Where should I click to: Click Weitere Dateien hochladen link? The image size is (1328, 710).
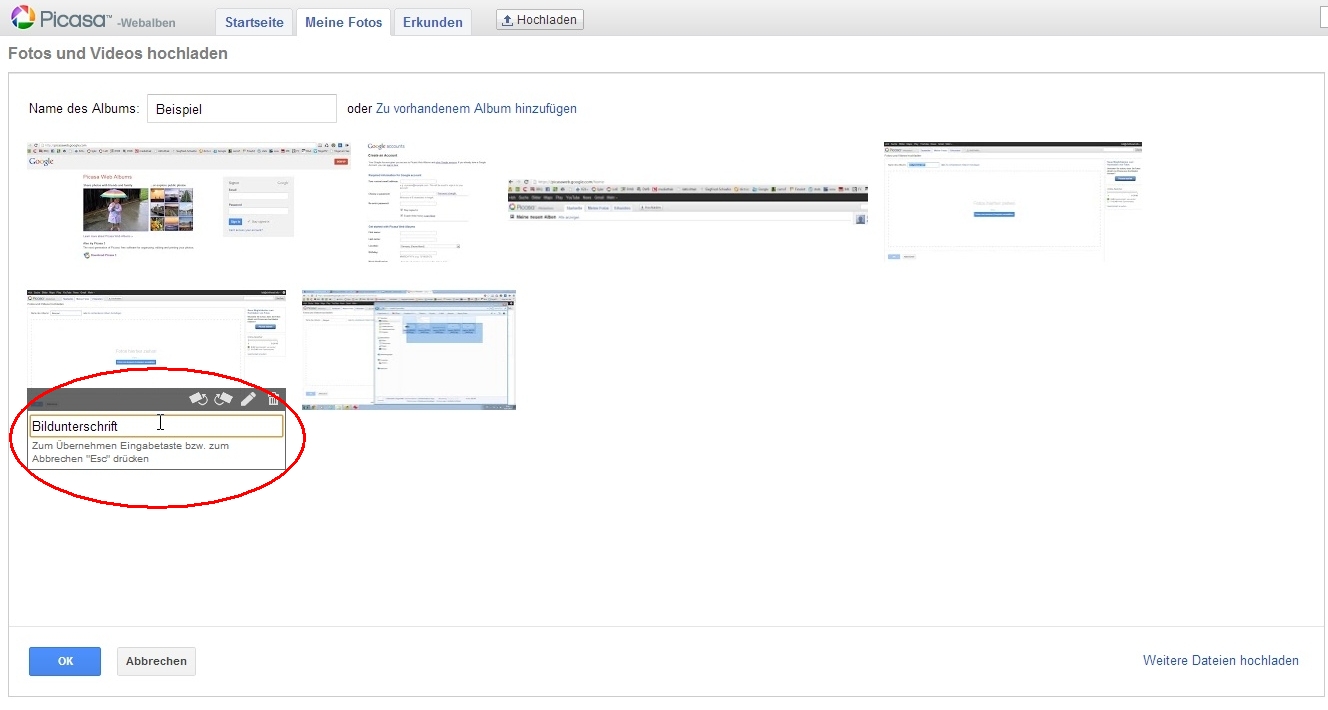pyautogui.click(x=1220, y=661)
